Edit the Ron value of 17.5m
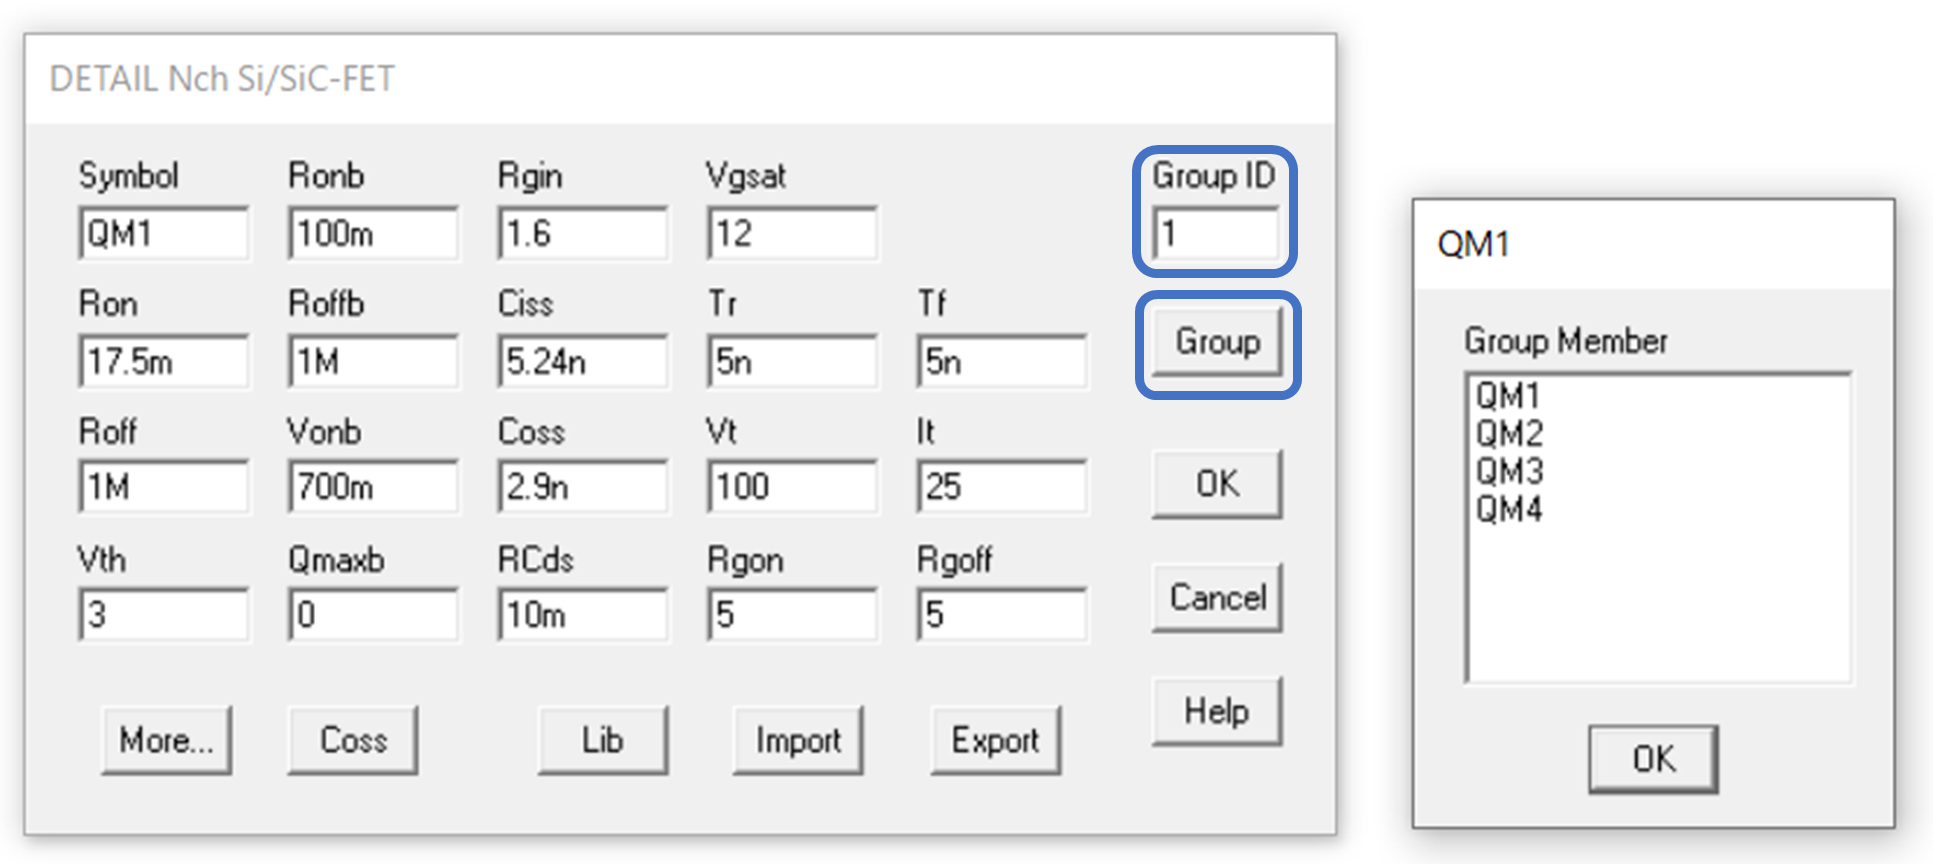The width and height of the screenshot is (1933, 864). click(x=163, y=362)
